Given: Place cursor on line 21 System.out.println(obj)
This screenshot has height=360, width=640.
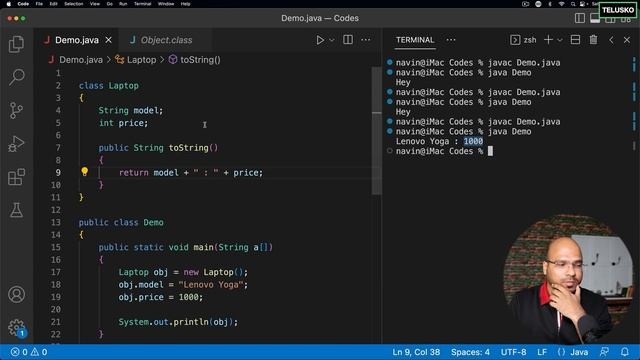Looking at the screenshot, I should coord(178,322).
